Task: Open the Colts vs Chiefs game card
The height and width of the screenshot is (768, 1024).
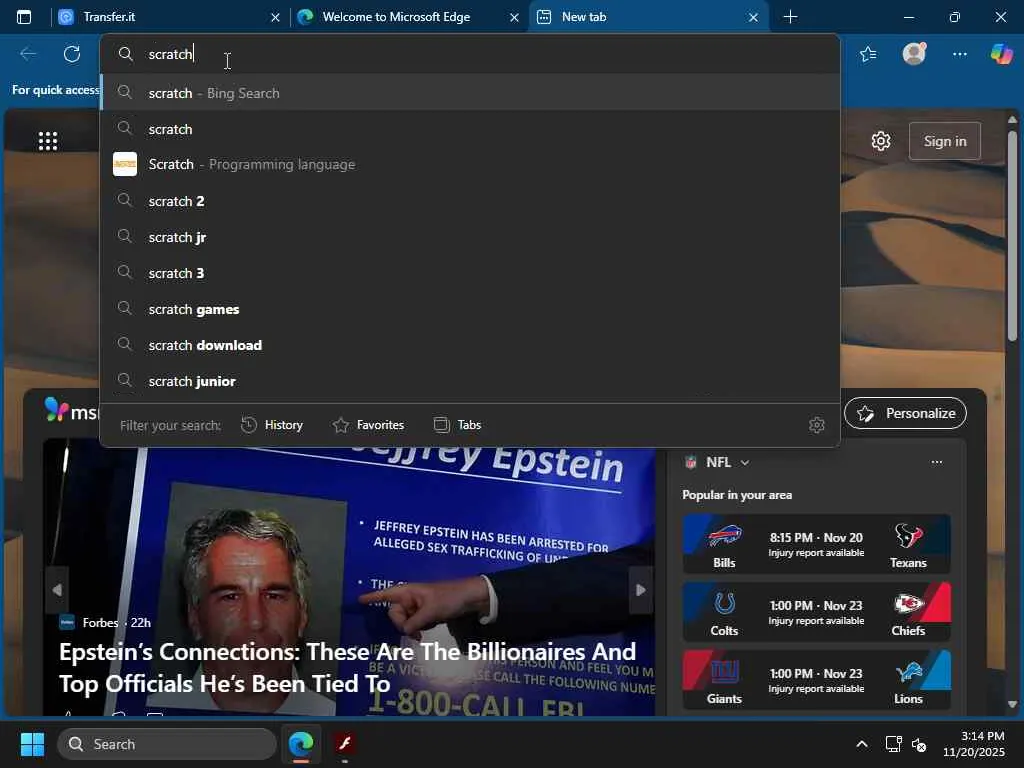Action: coord(816,612)
